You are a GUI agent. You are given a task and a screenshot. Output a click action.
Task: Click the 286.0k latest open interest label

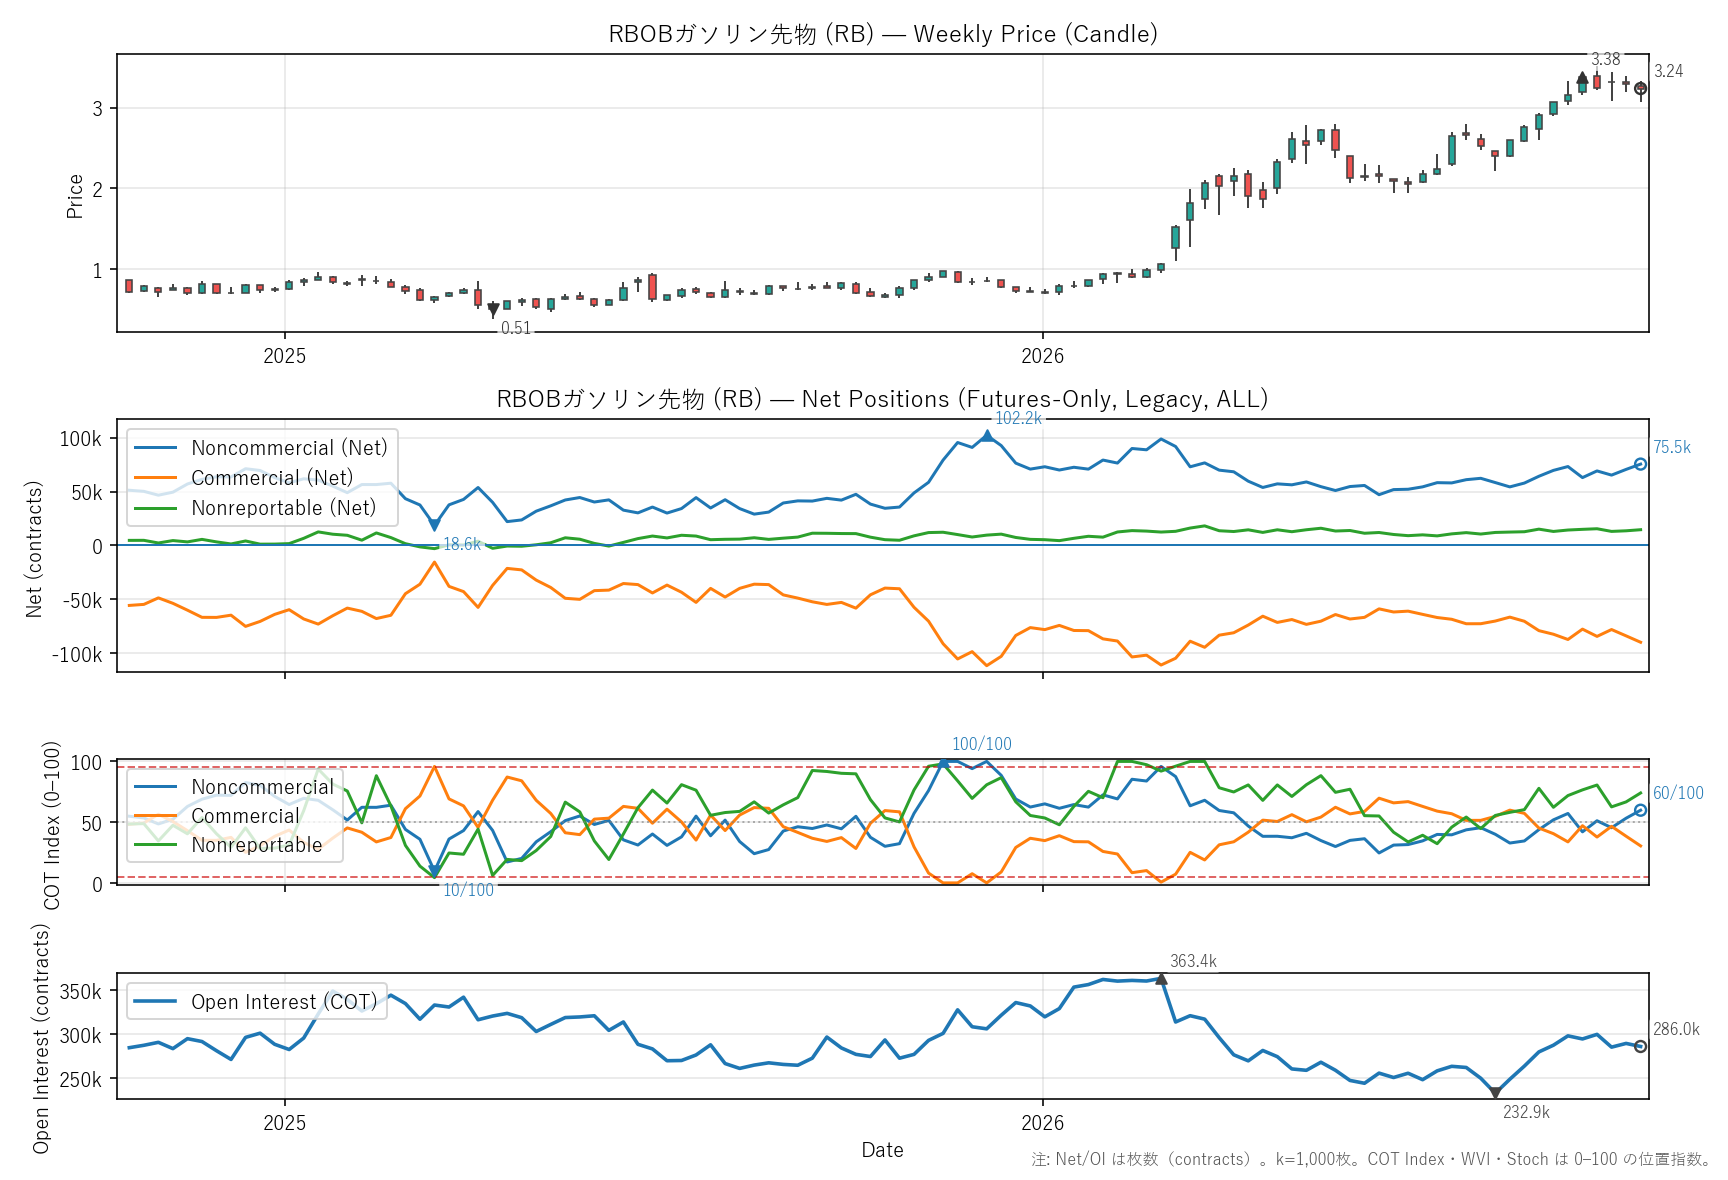point(1676,1029)
